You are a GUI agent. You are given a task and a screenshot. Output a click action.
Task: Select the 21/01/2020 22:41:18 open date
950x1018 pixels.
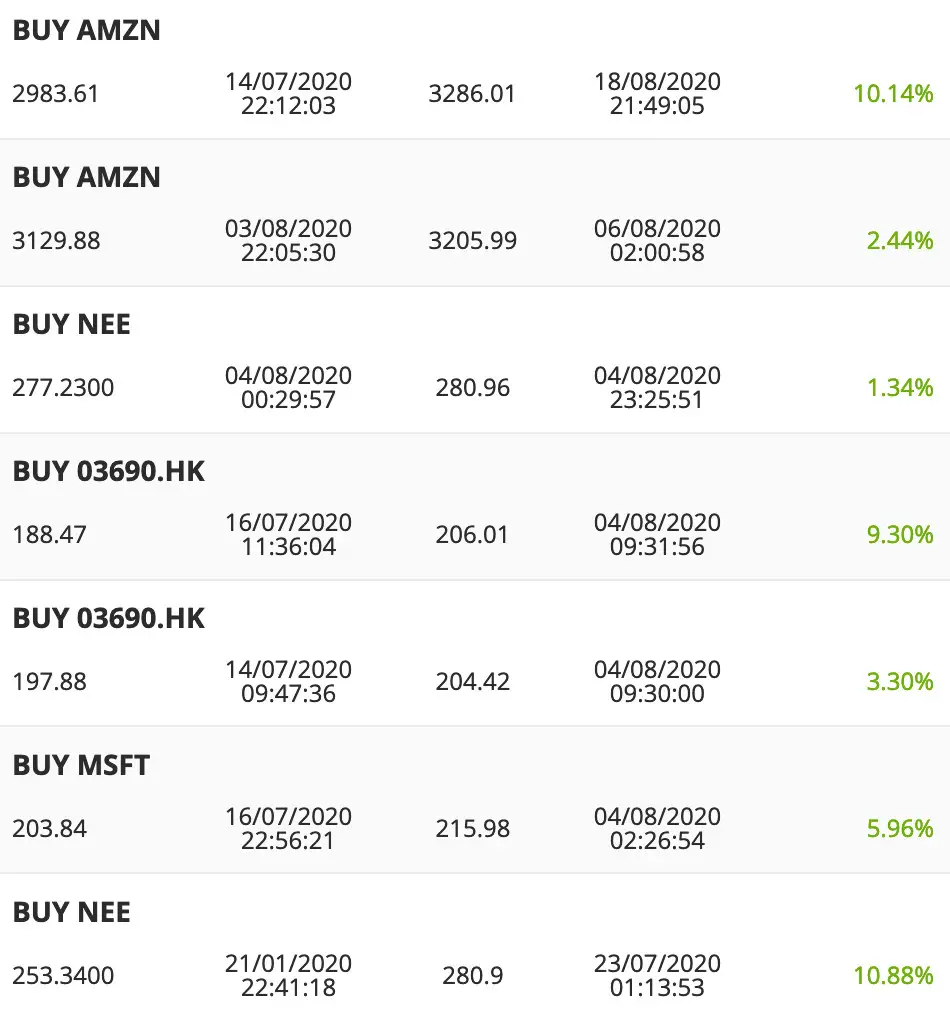click(288, 975)
